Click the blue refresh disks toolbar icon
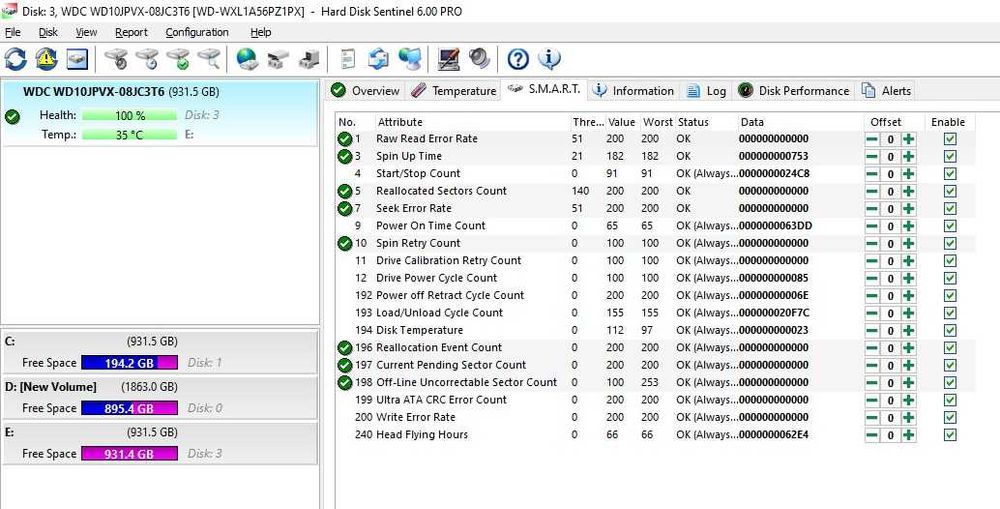 [15, 59]
